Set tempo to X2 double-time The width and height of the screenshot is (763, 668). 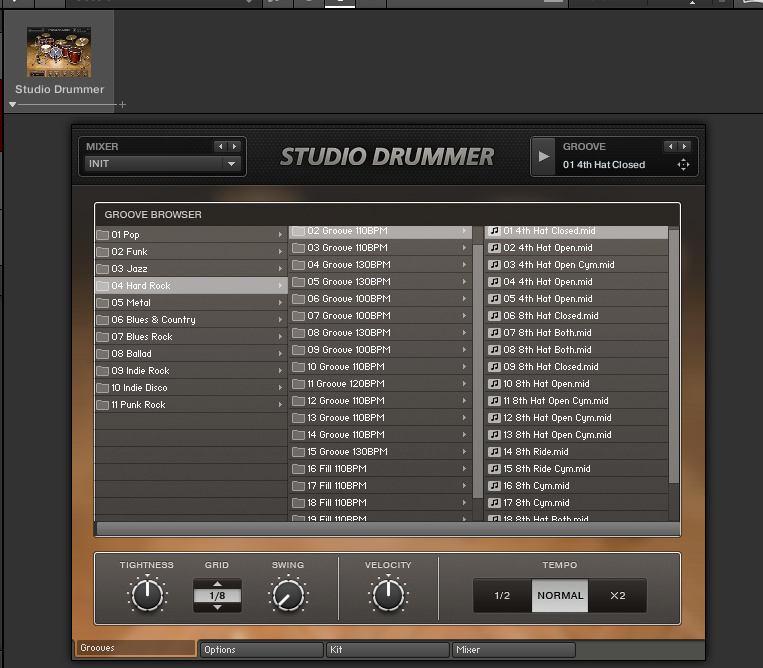click(x=618, y=596)
